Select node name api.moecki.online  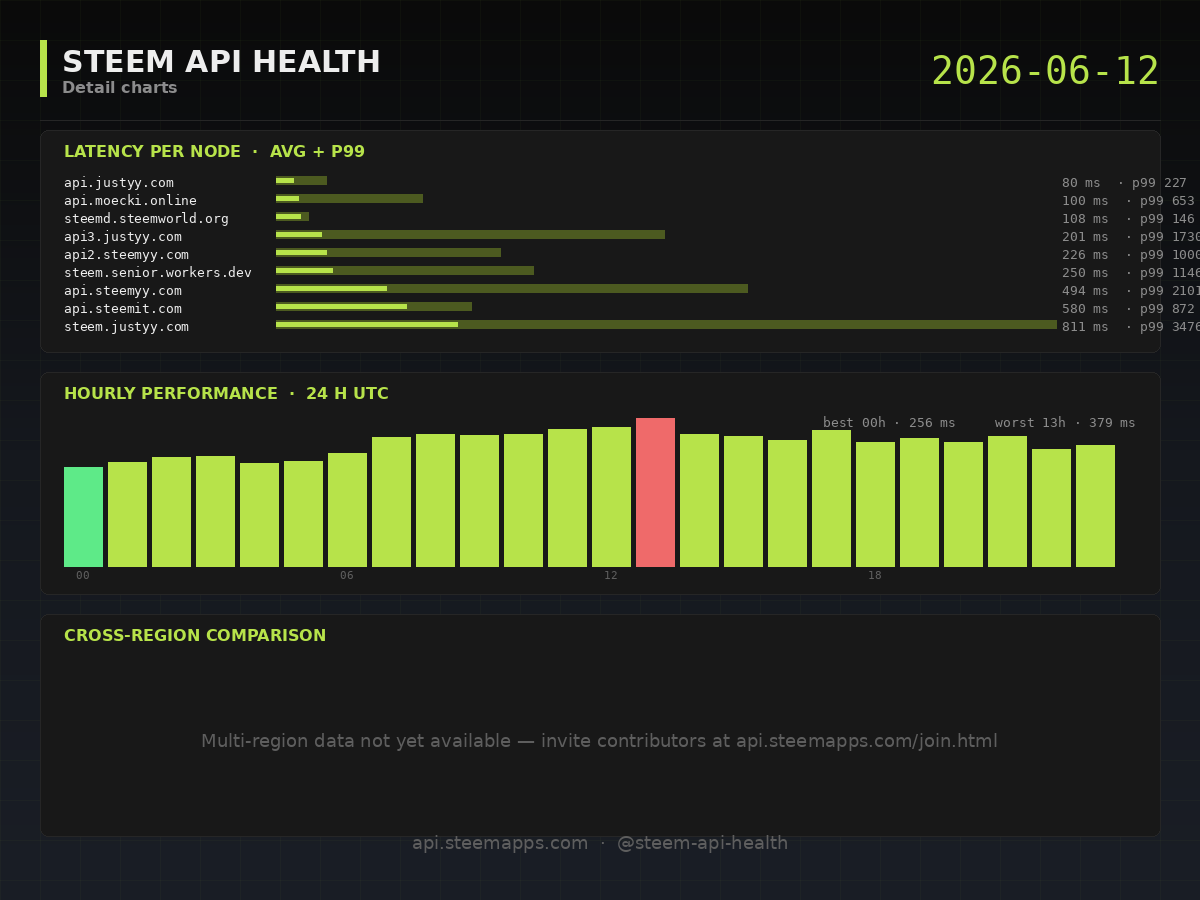tap(130, 201)
